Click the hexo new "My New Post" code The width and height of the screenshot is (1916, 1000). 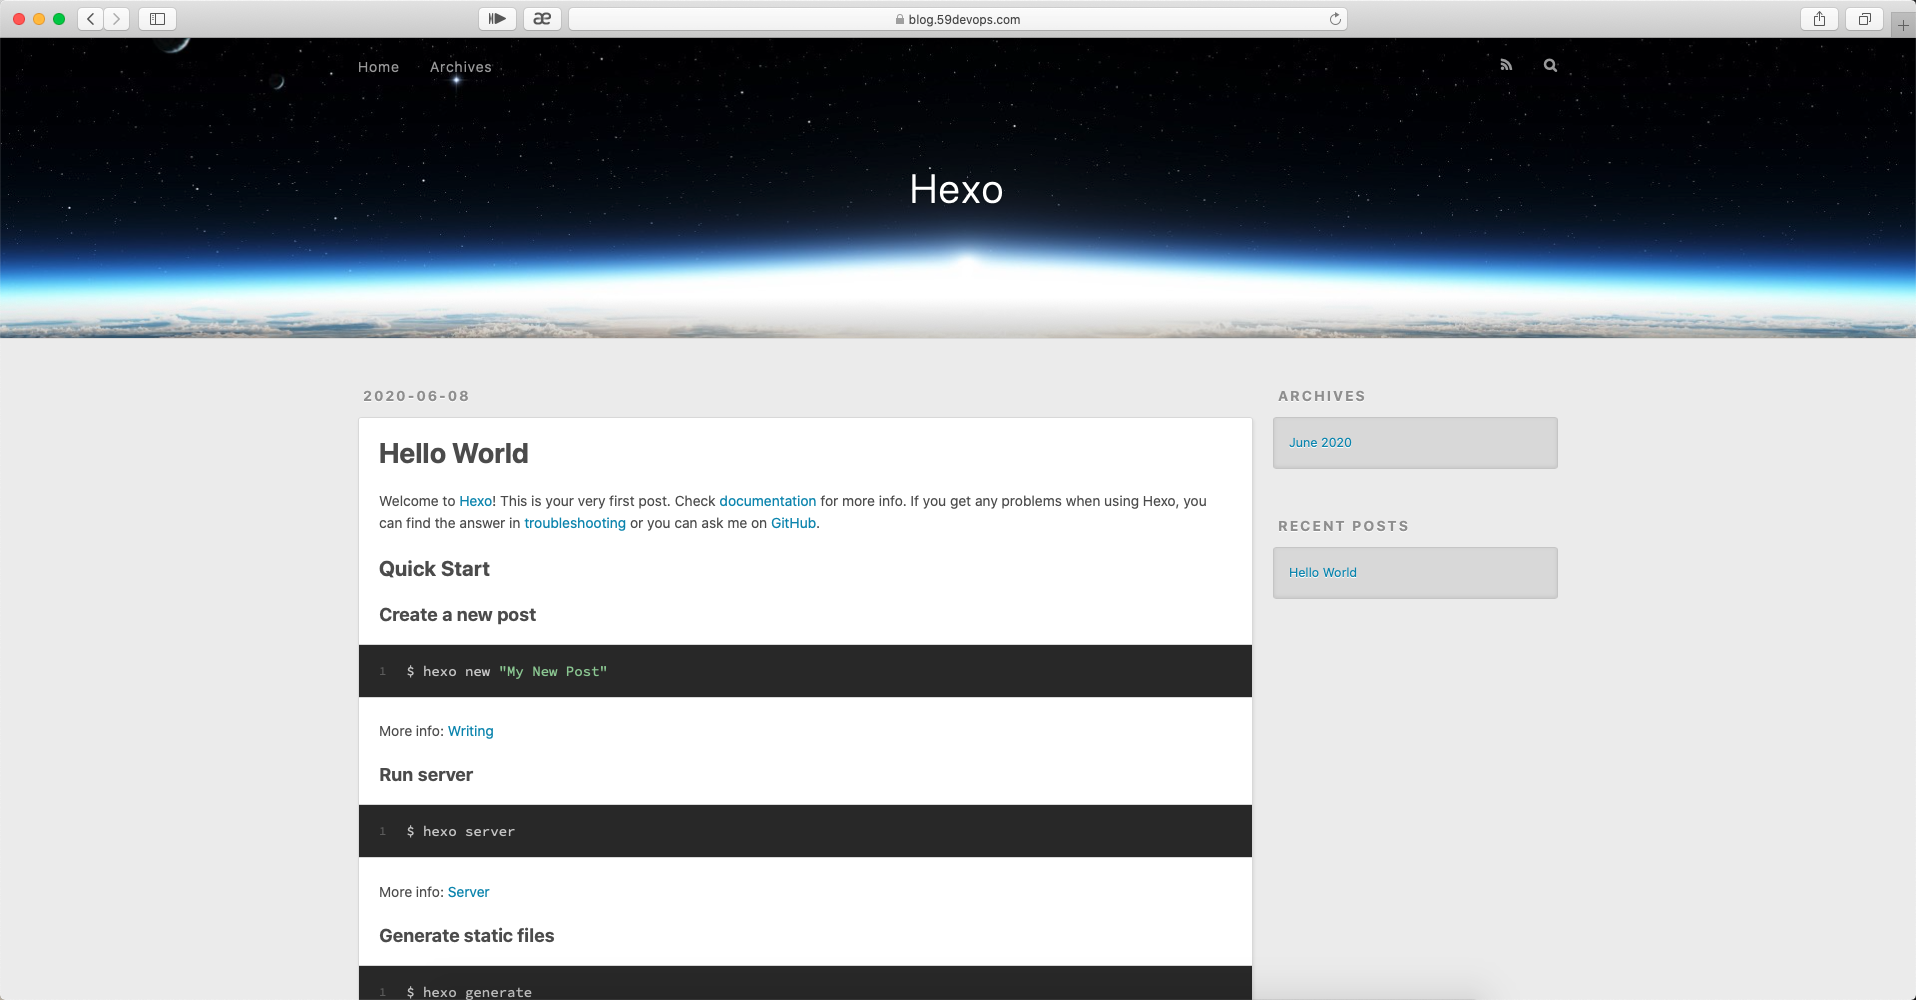point(507,671)
